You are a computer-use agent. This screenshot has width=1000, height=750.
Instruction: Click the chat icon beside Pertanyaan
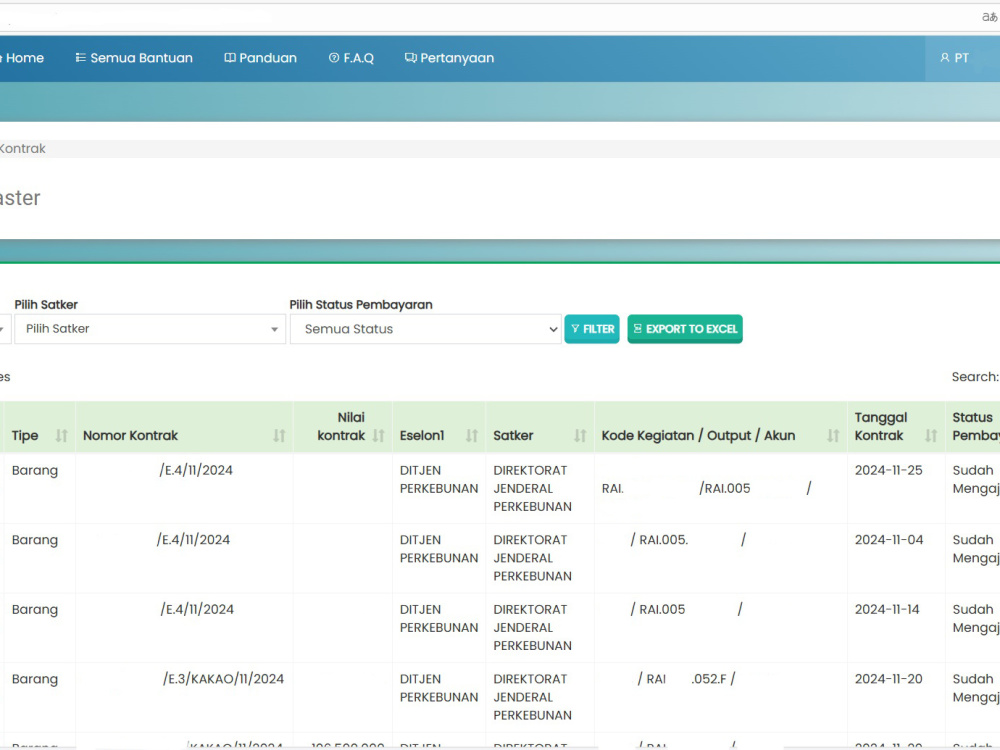click(x=411, y=58)
